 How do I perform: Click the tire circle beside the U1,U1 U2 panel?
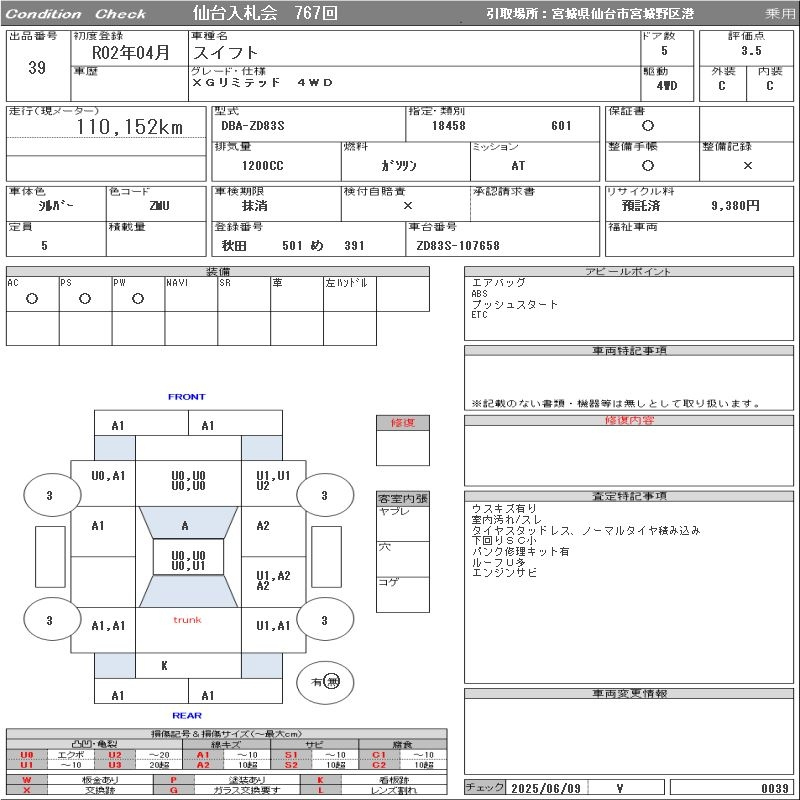[x=325, y=495]
